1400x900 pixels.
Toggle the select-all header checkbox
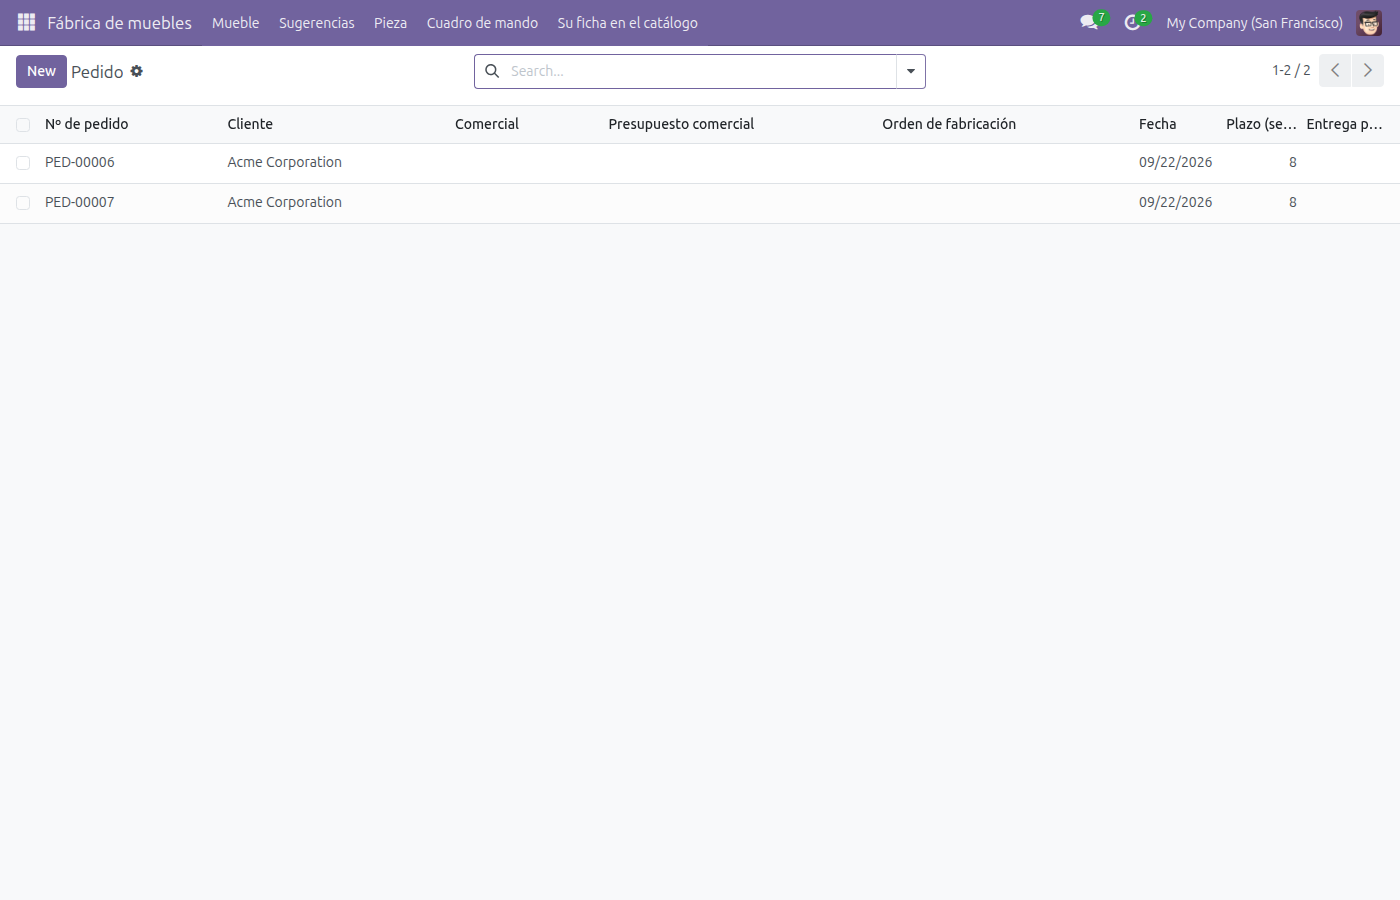click(x=23, y=125)
